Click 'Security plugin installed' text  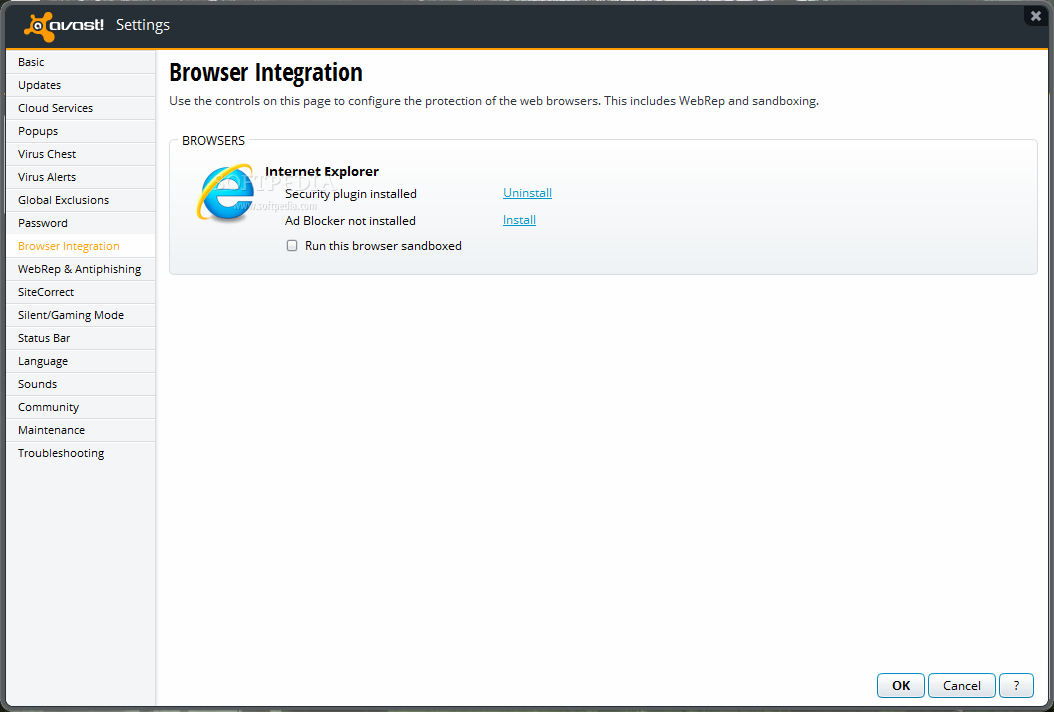click(x=351, y=194)
